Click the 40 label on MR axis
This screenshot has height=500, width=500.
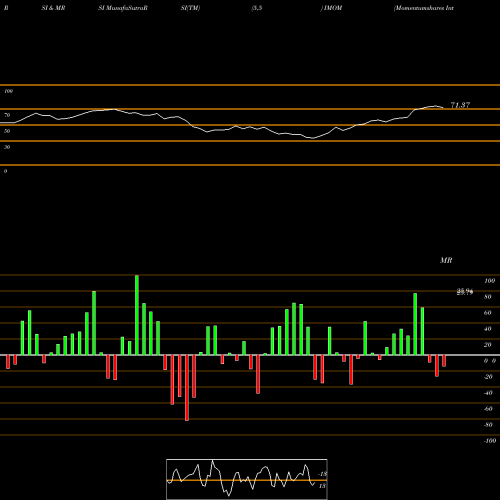[488, 329]
